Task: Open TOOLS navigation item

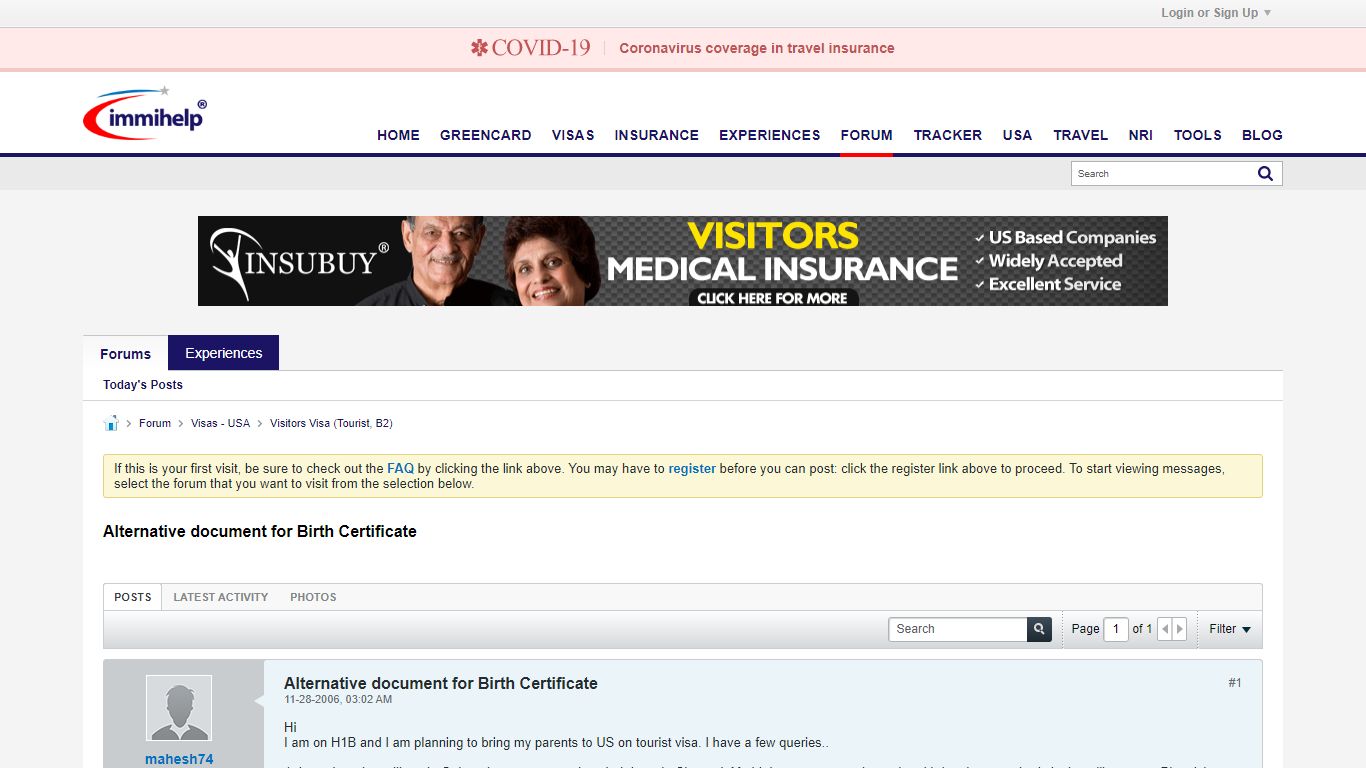Action: [x=1198, y=135]
